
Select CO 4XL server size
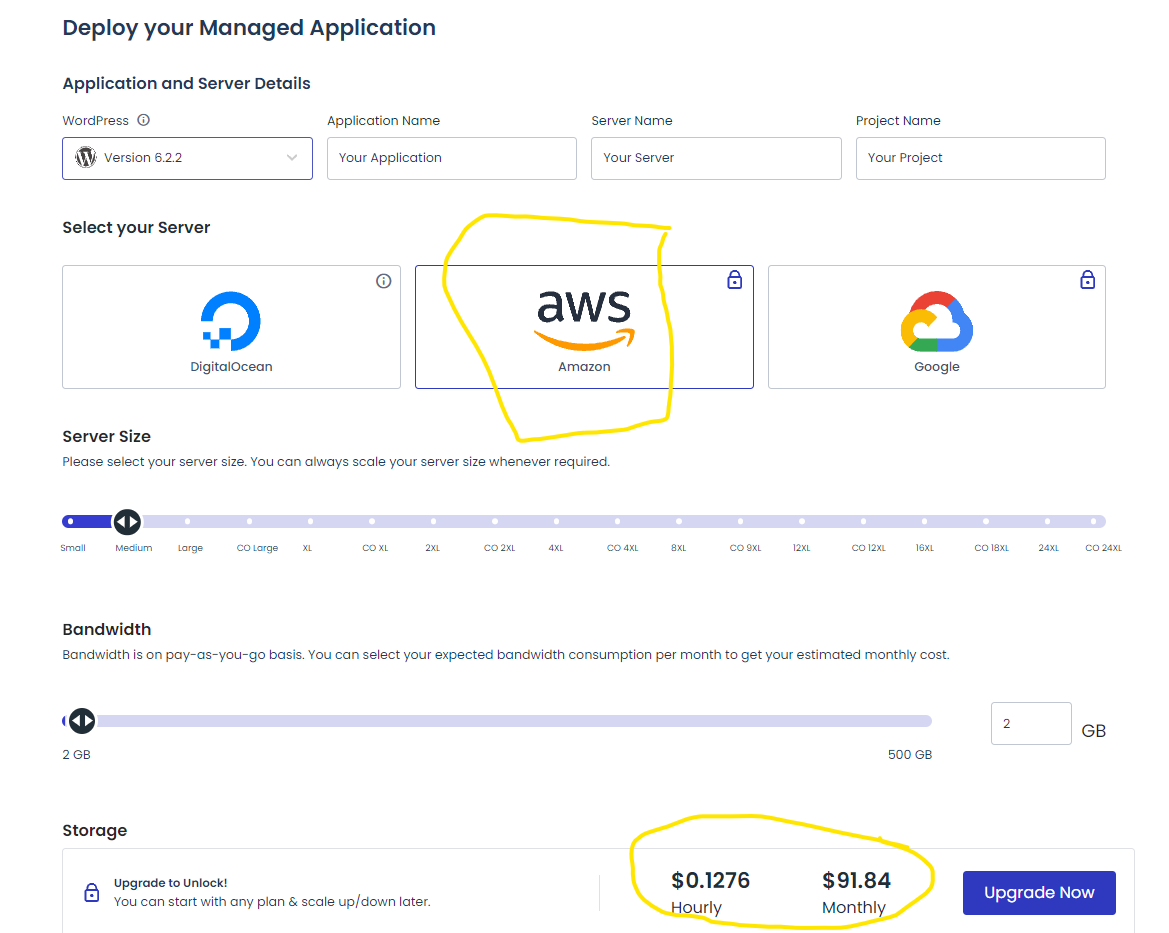(617, 521)
